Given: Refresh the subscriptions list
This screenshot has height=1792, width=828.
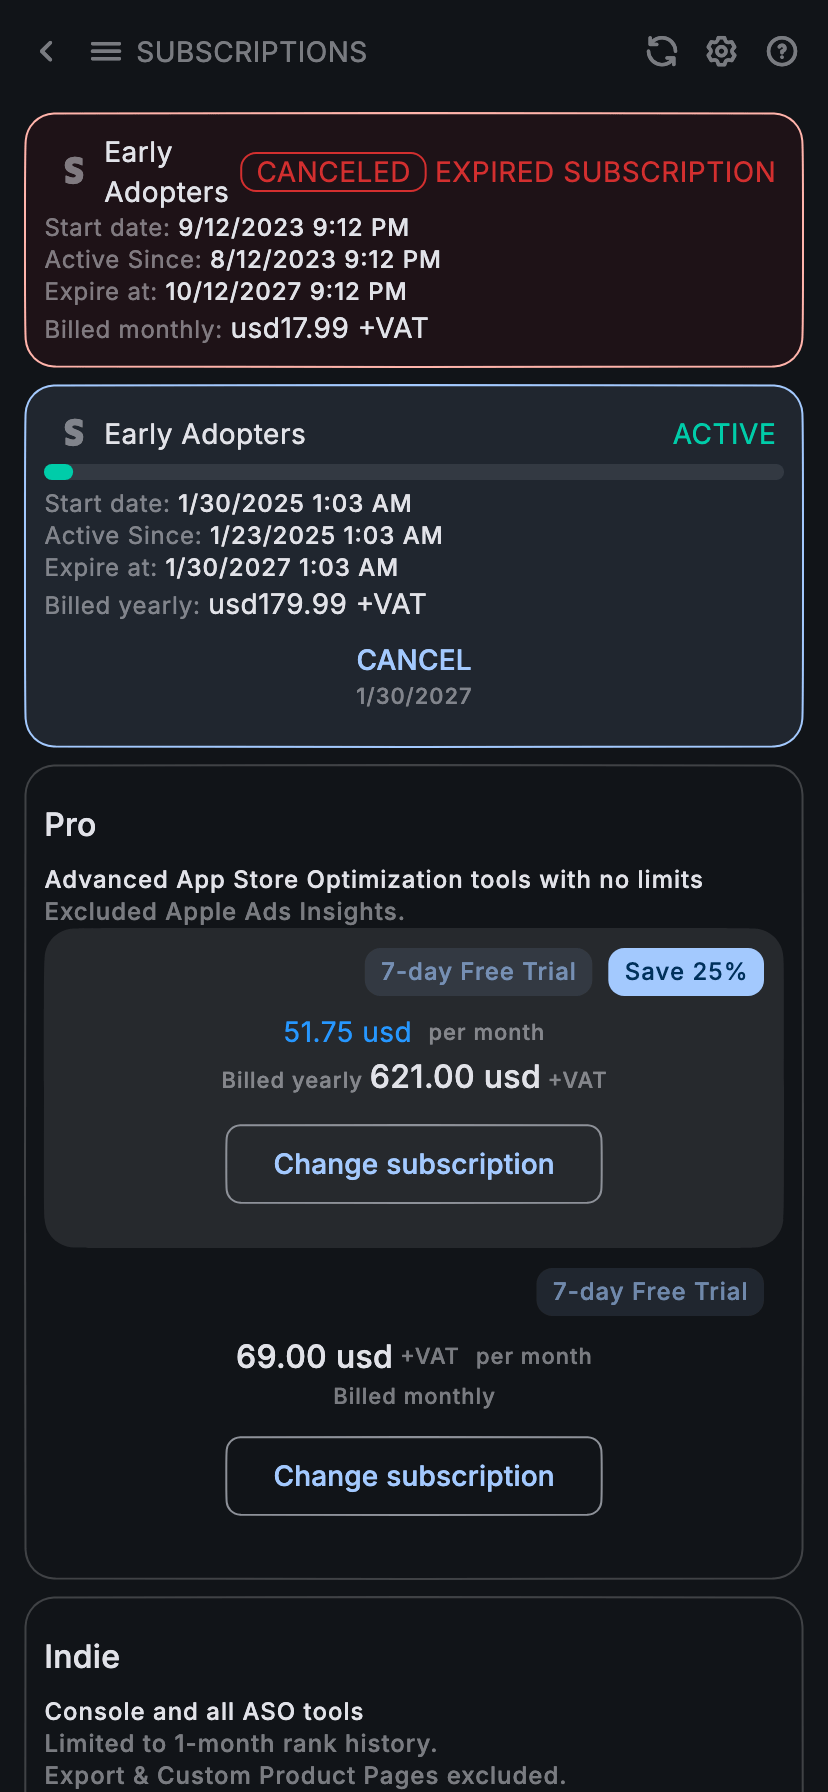Looking at the screenshot, I should [x=661, y=51].
